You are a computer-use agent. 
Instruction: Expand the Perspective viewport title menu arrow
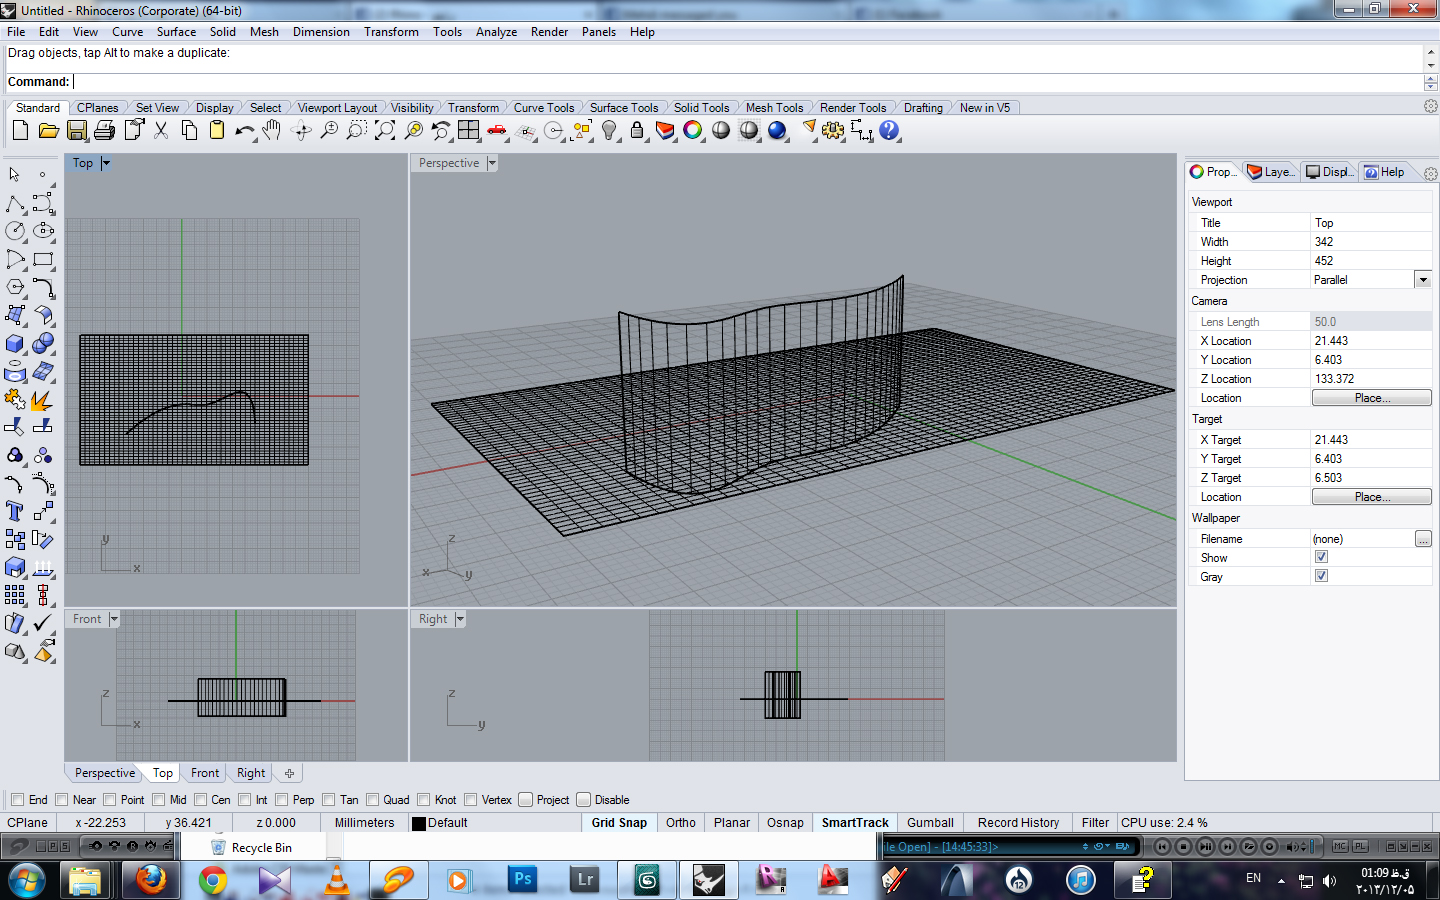coord(492,163)
